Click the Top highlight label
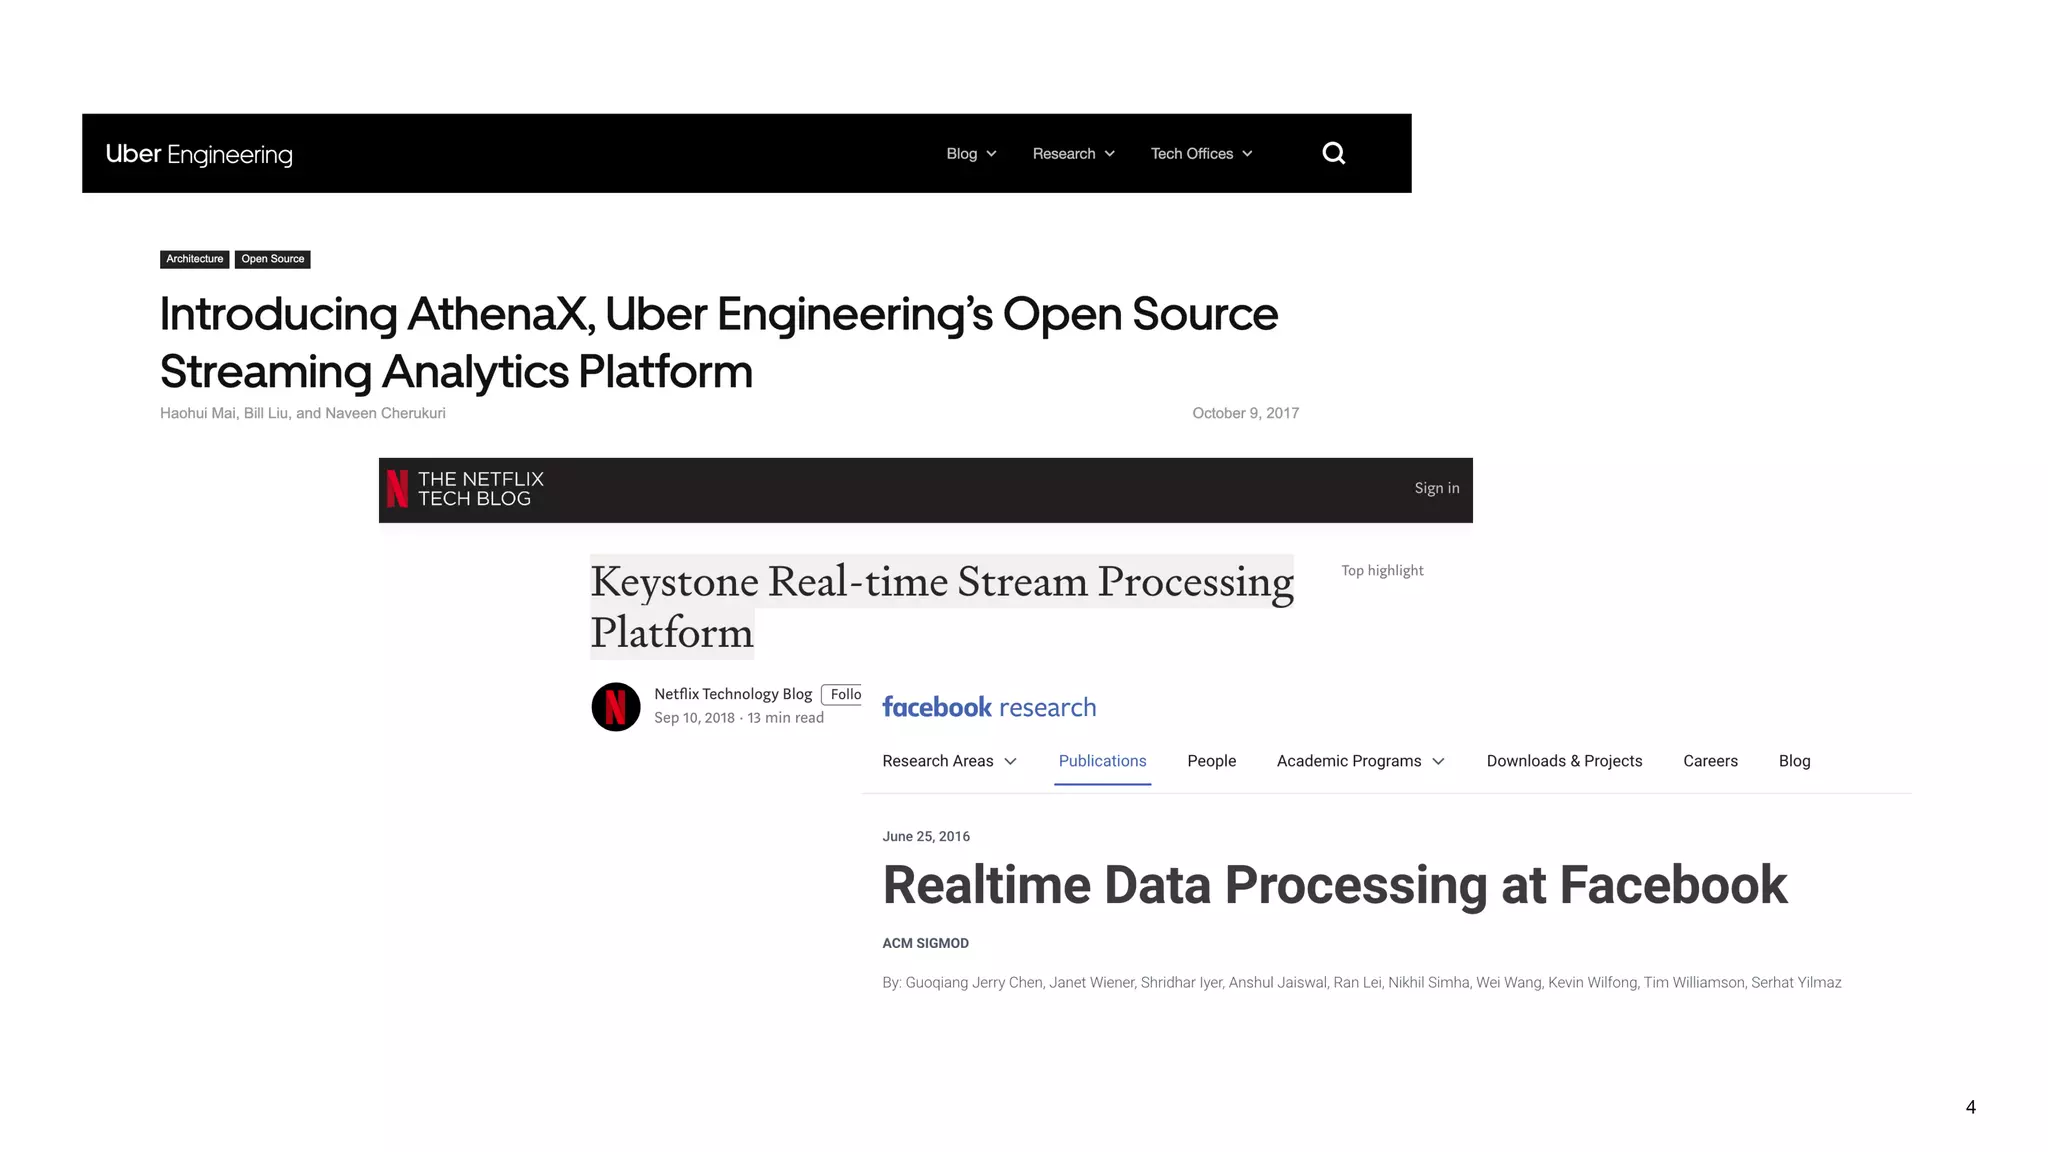This screenshot has width=2048, height=1152. [x=1382, y=570]
